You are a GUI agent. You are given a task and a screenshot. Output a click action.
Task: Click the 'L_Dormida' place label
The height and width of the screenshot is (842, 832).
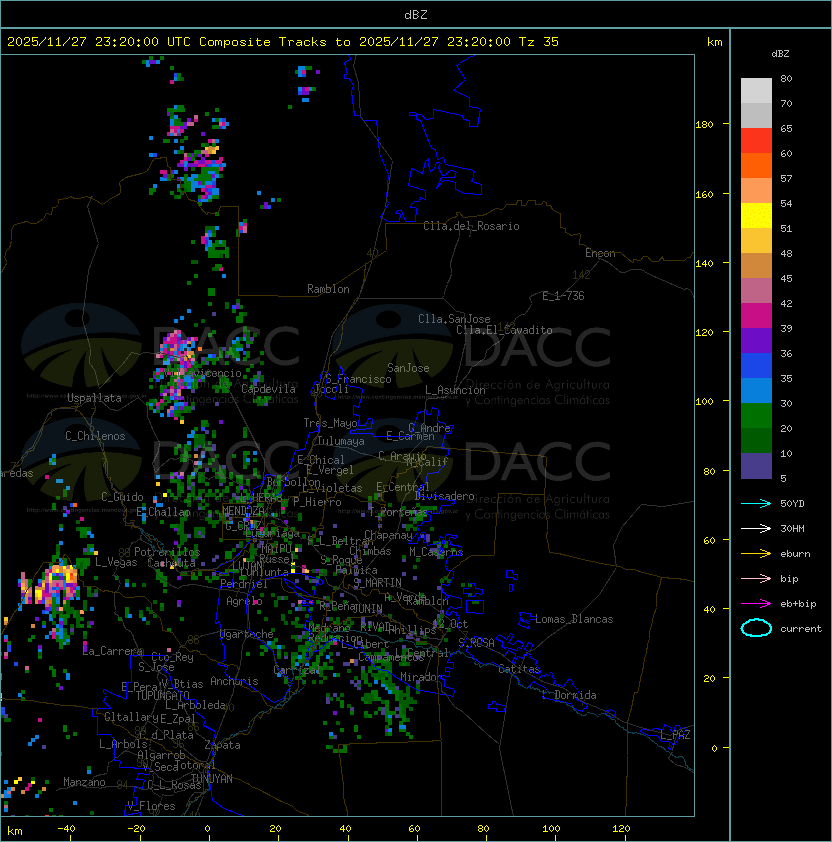569,695
